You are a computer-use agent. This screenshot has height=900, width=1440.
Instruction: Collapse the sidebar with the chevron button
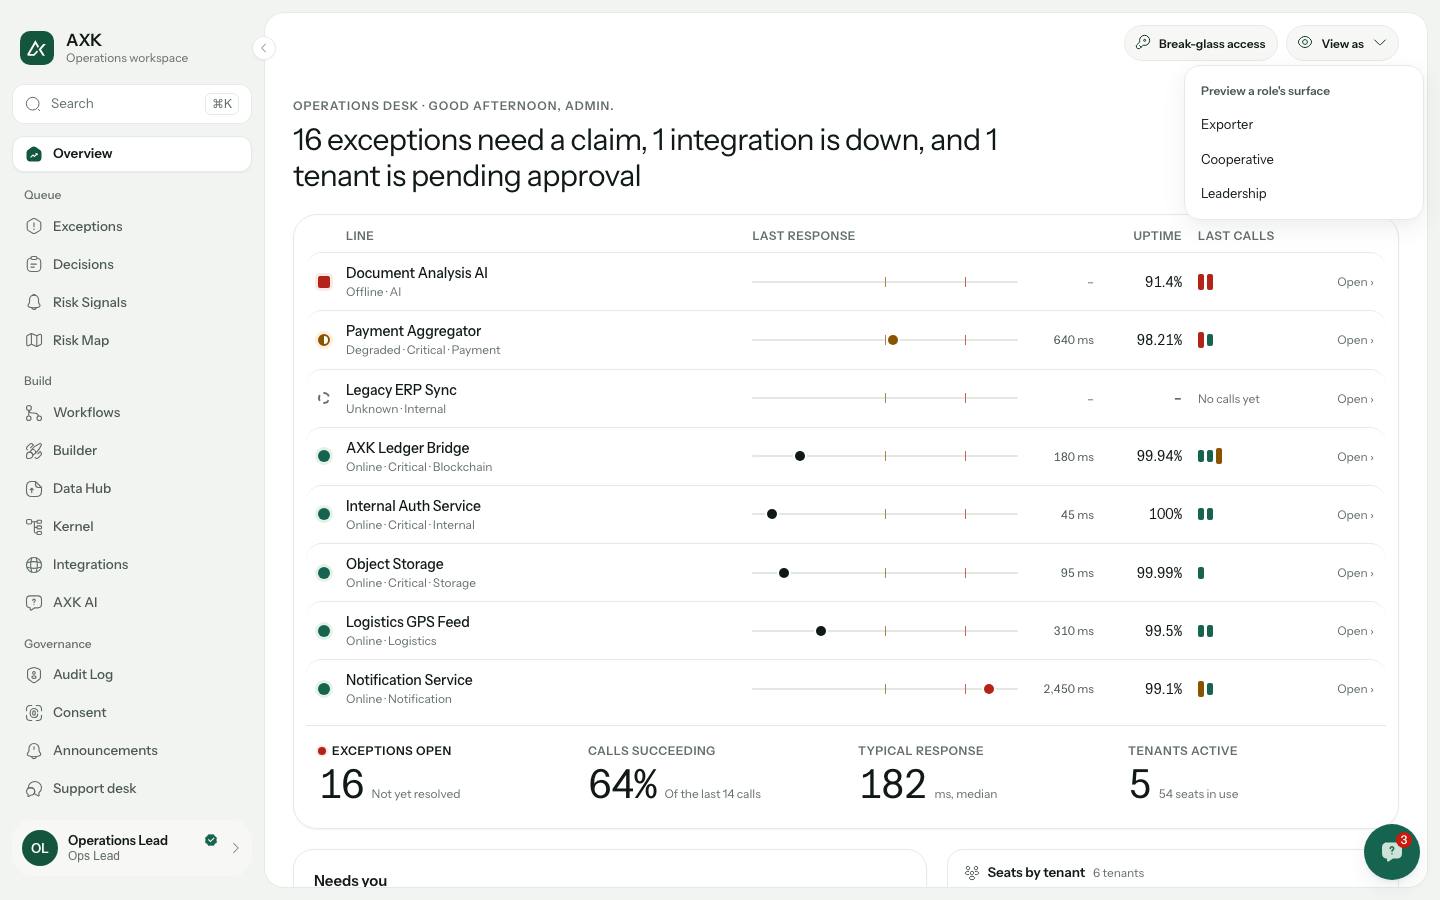(x=263, y=48)
